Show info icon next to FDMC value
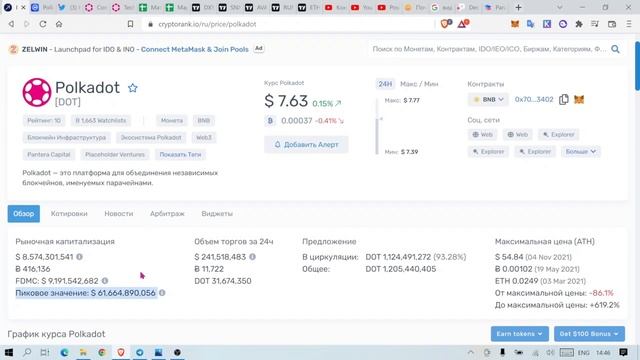The image size is (640, 360). pyautogui.click(x=105, y=281)
